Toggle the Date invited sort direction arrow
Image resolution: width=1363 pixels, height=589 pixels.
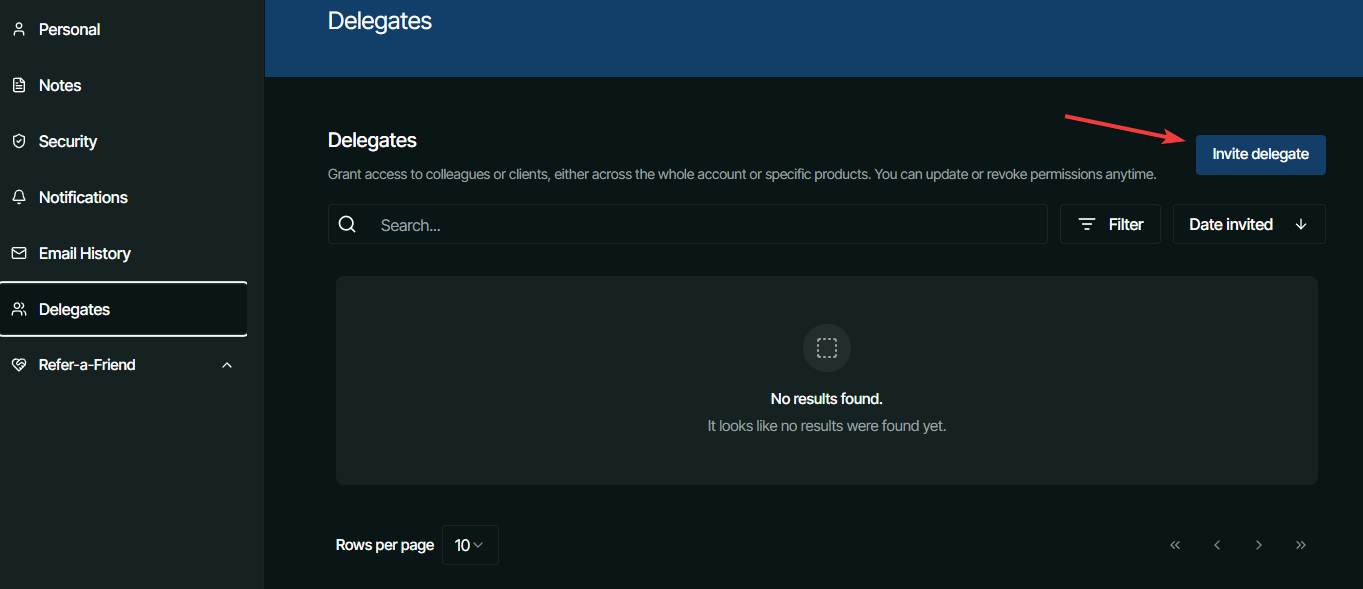[x=1302, y=223]
